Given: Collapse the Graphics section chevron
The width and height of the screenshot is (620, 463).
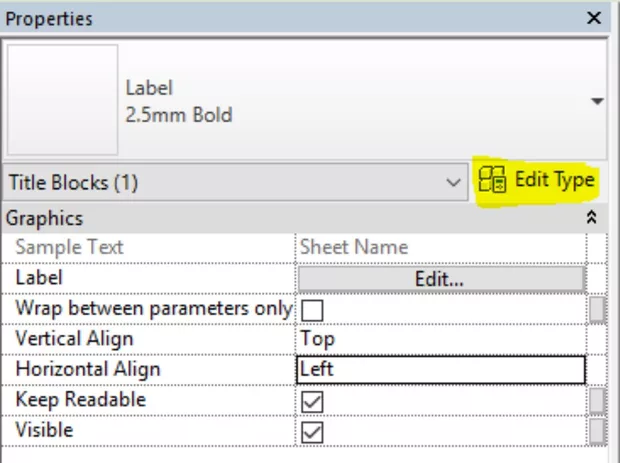Looking at the screenshot, I should click(591, 217).
